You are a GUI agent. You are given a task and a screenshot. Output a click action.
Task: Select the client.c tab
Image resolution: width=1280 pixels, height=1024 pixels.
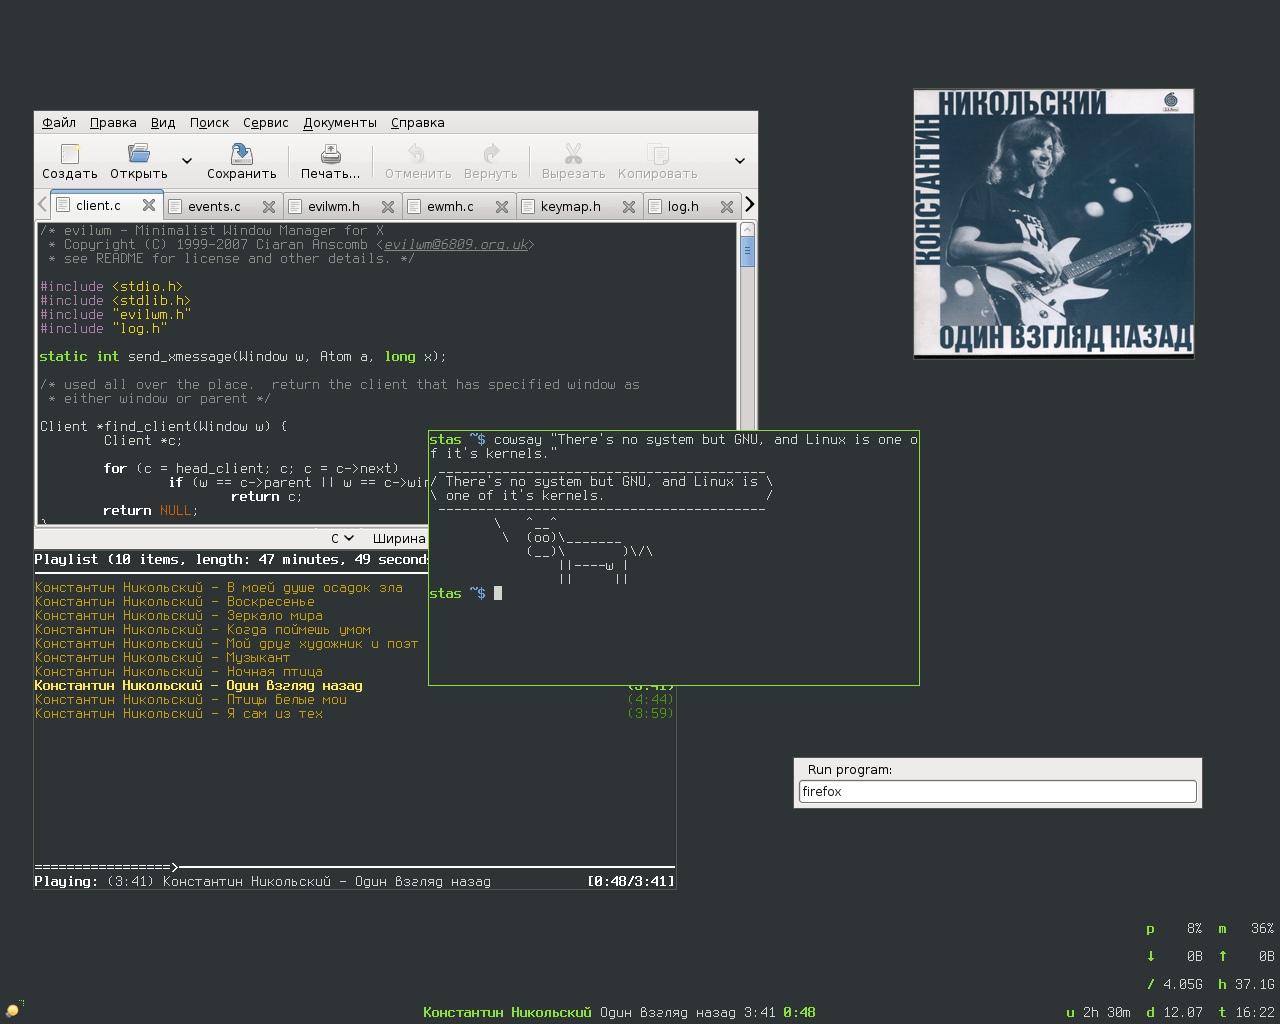98,205
